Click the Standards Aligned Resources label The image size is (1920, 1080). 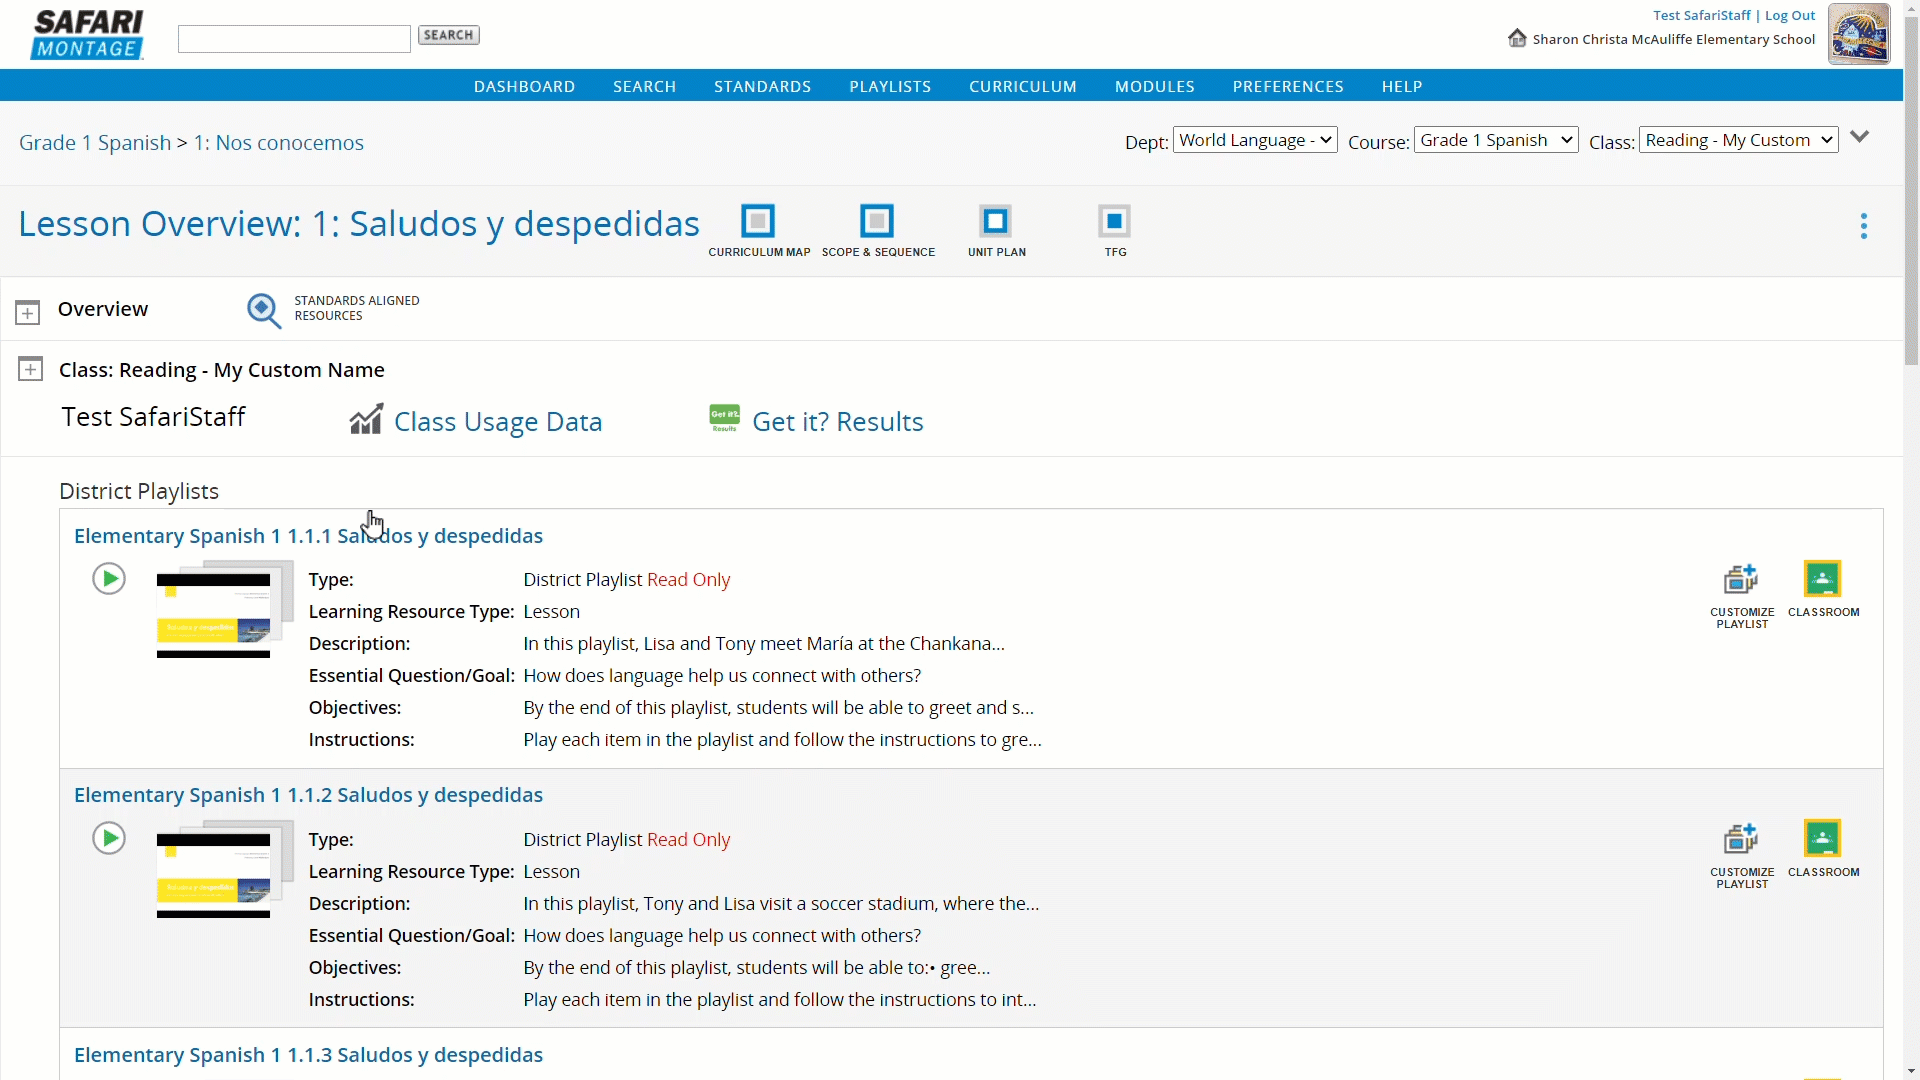(356, 308)
